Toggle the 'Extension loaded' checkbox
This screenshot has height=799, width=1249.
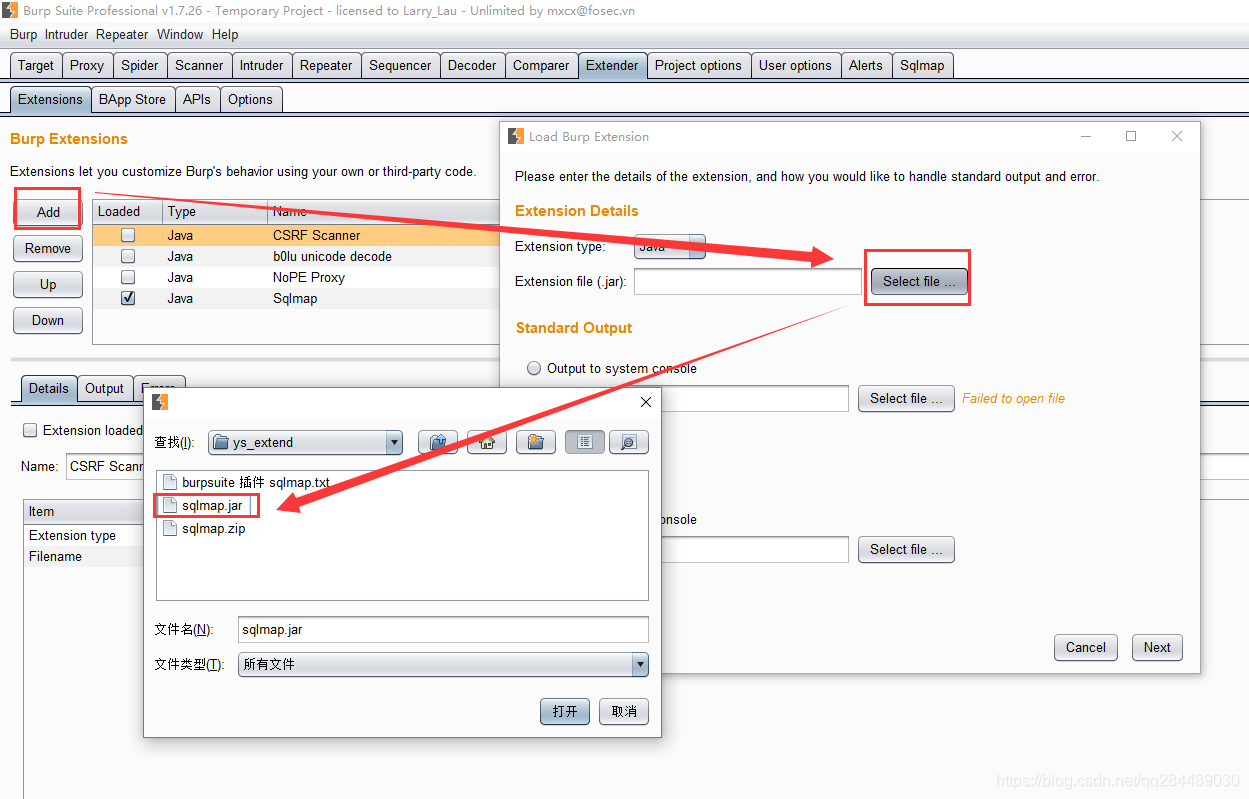pos(31,430)
